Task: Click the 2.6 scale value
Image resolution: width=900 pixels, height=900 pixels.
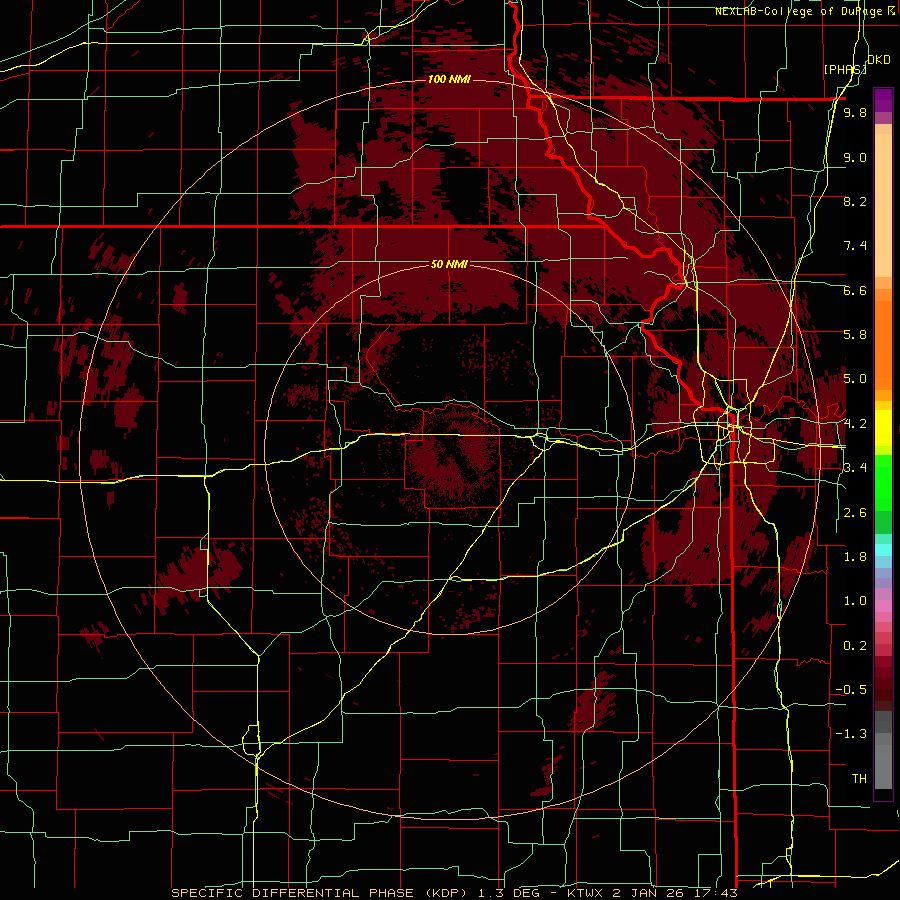Action: [x=855, y=513]
